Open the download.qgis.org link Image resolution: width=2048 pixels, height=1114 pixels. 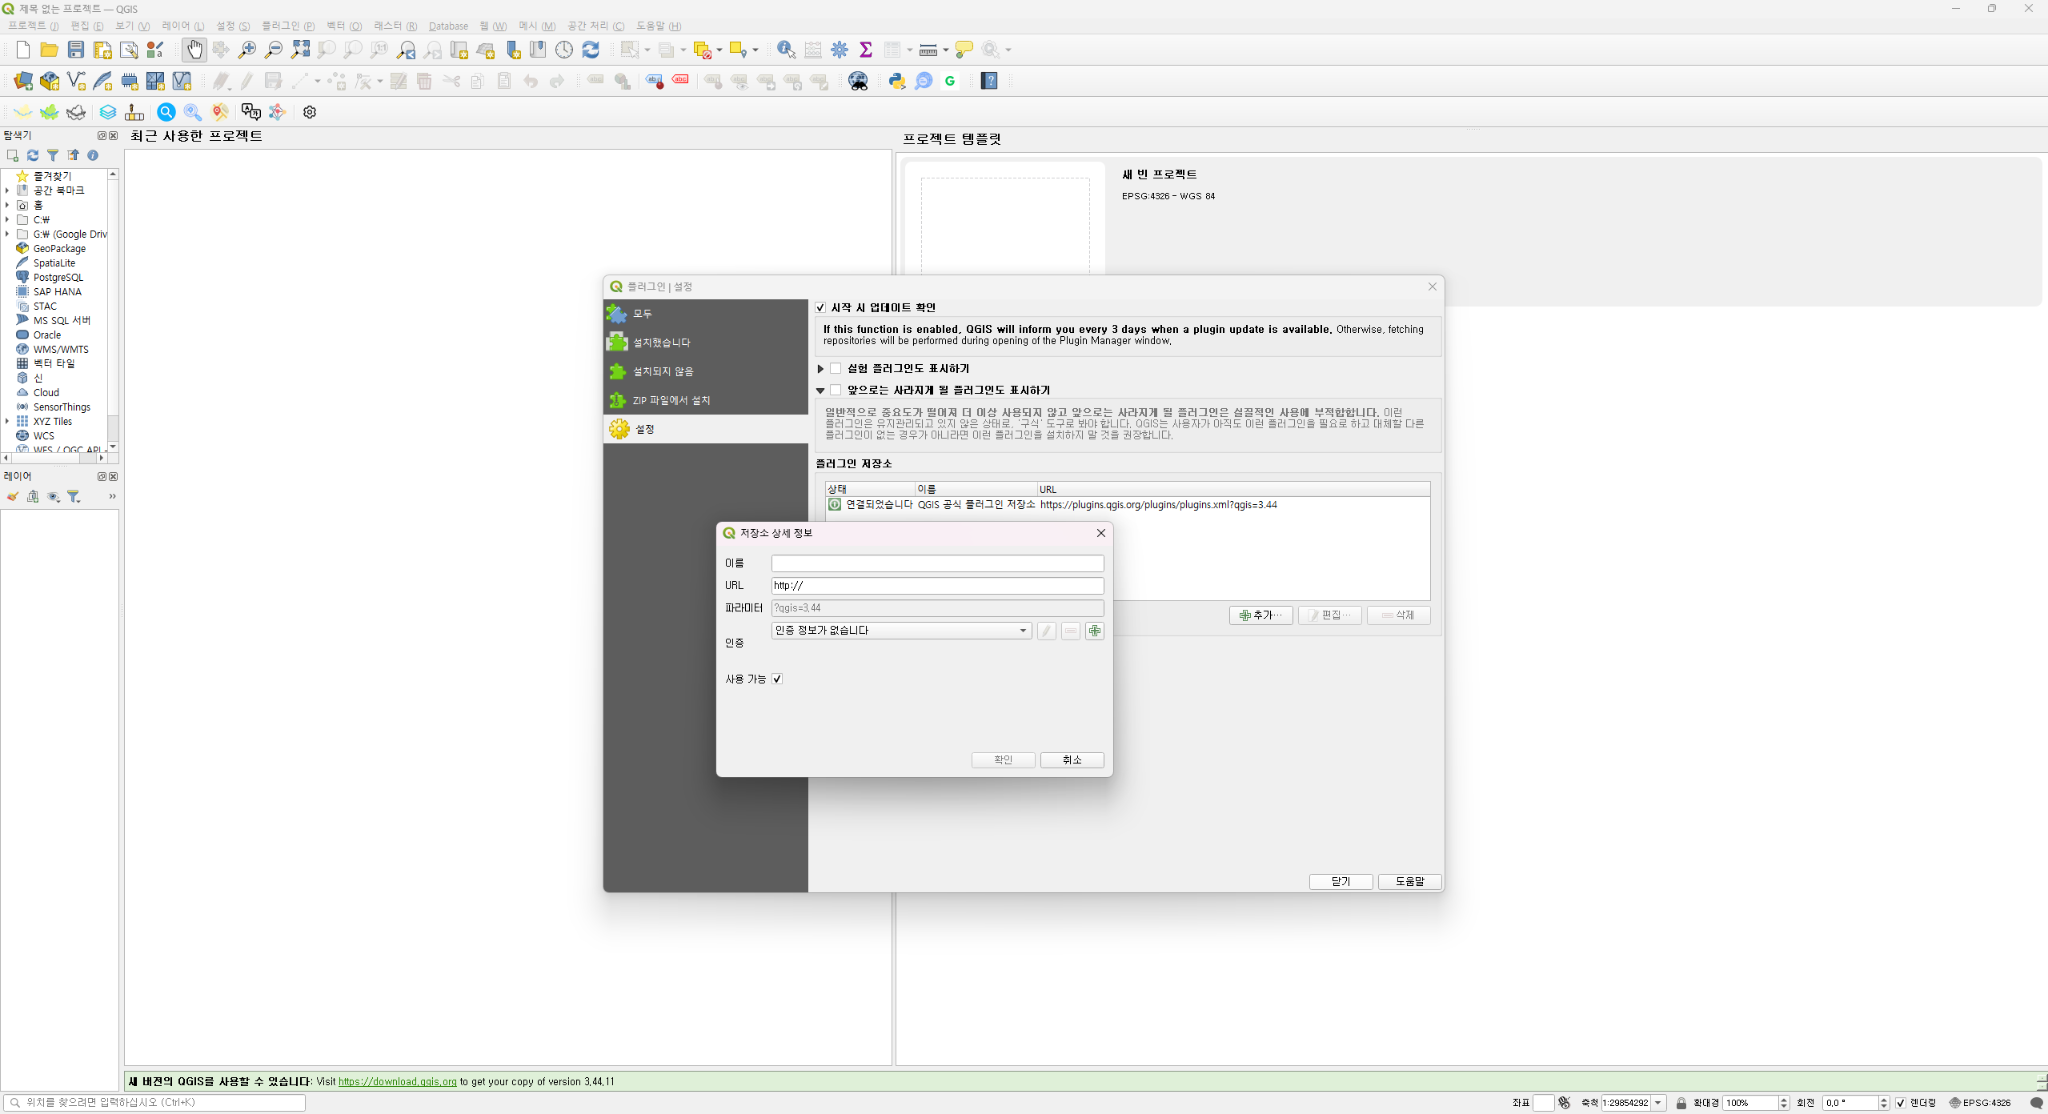click(x=397, y=1081)
